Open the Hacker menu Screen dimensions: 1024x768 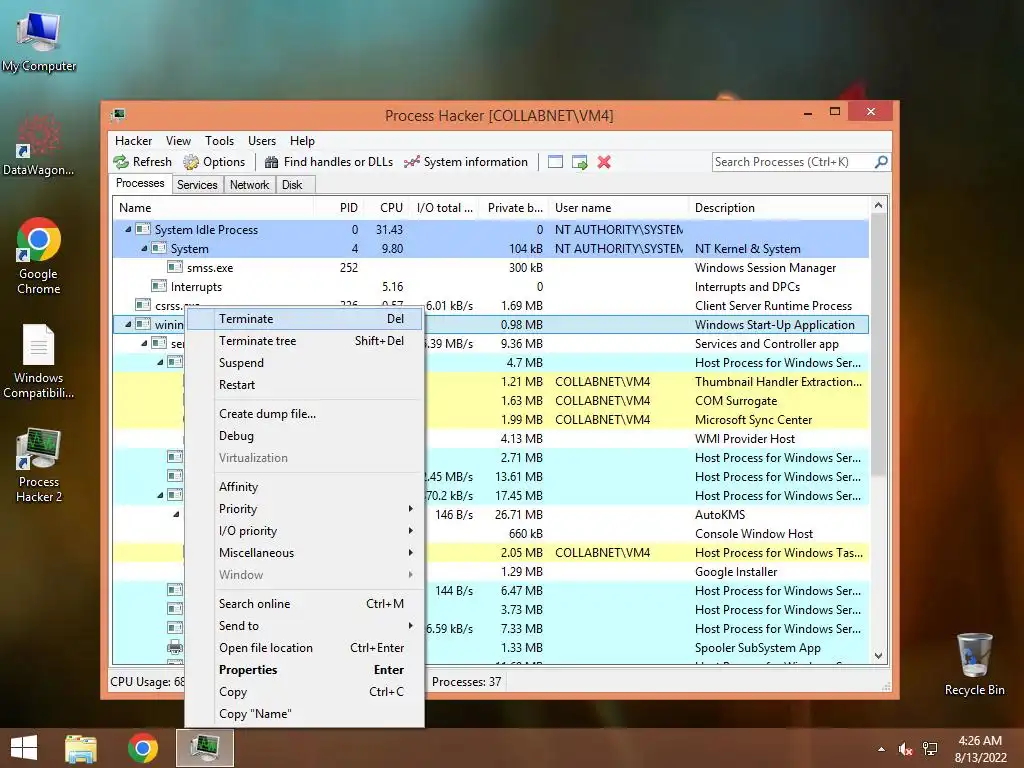[133, 140]
